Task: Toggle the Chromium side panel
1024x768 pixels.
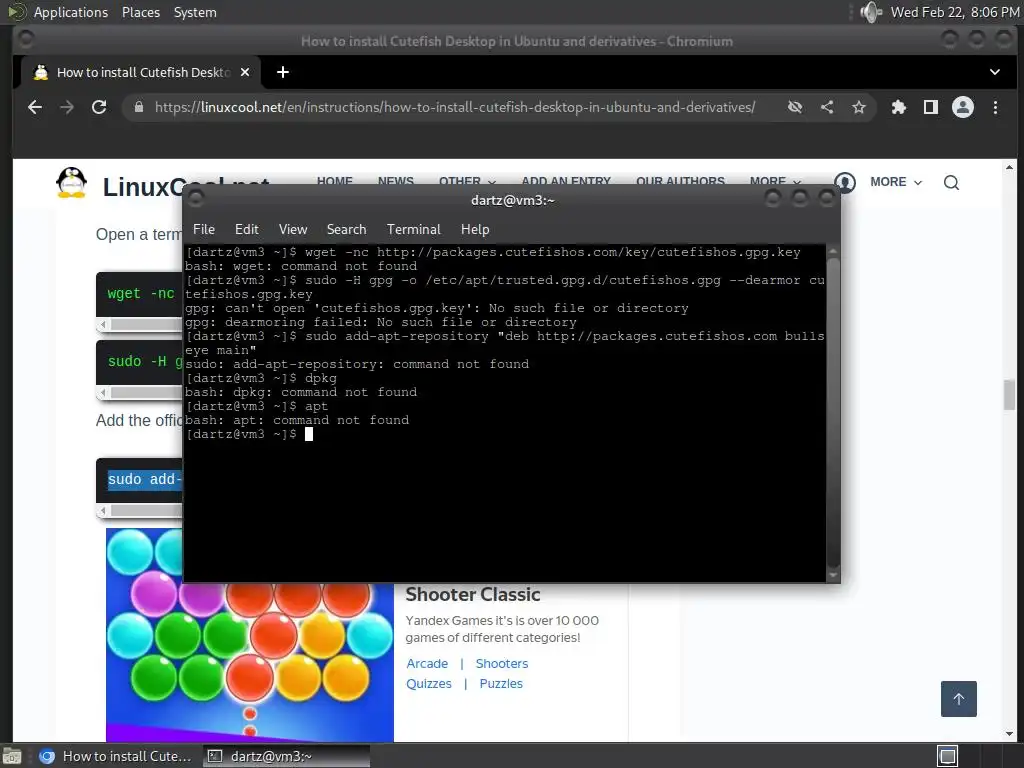Action: 931,107
